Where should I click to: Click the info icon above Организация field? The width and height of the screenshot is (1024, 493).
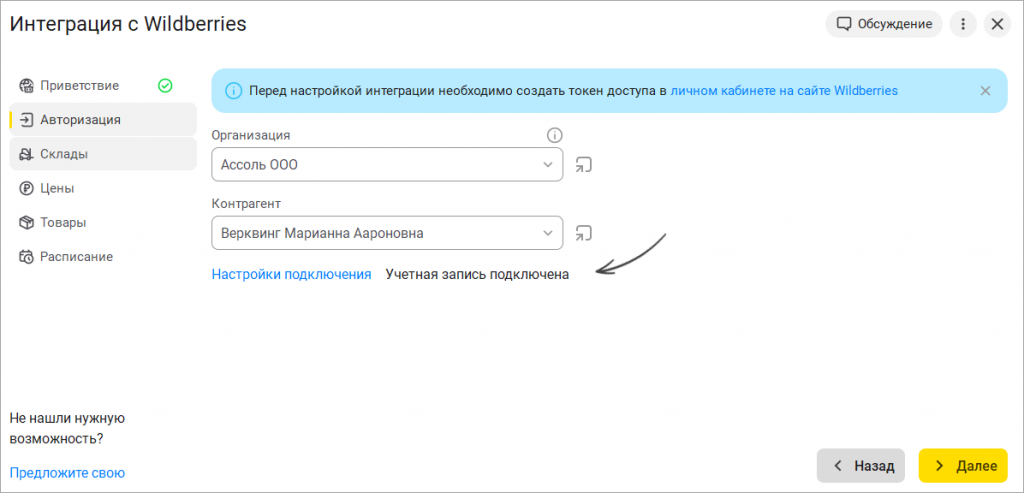(554, 135)
